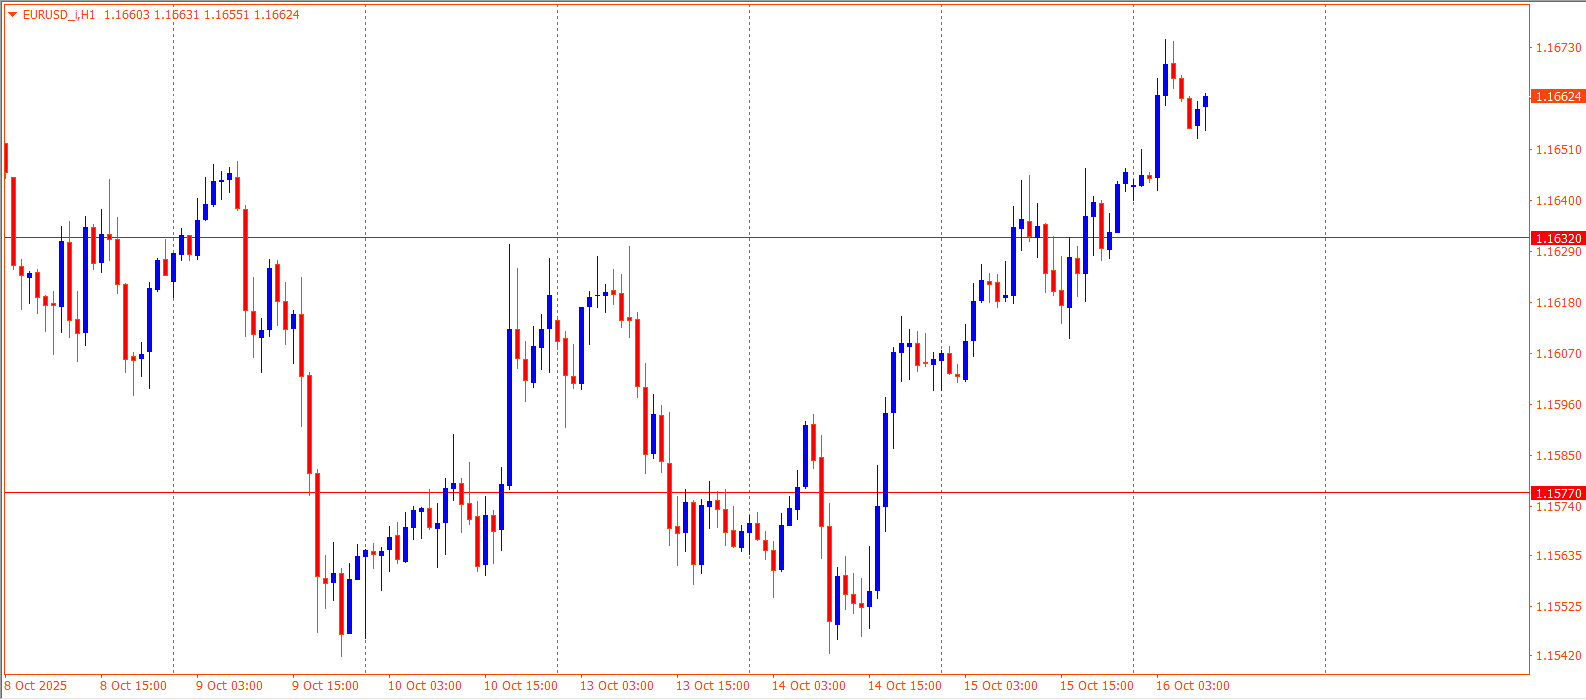Click the 14 Oct 15:00 time label
Image resolution: width=1586 pixels, height=700 pixels.
coord(904,686)
